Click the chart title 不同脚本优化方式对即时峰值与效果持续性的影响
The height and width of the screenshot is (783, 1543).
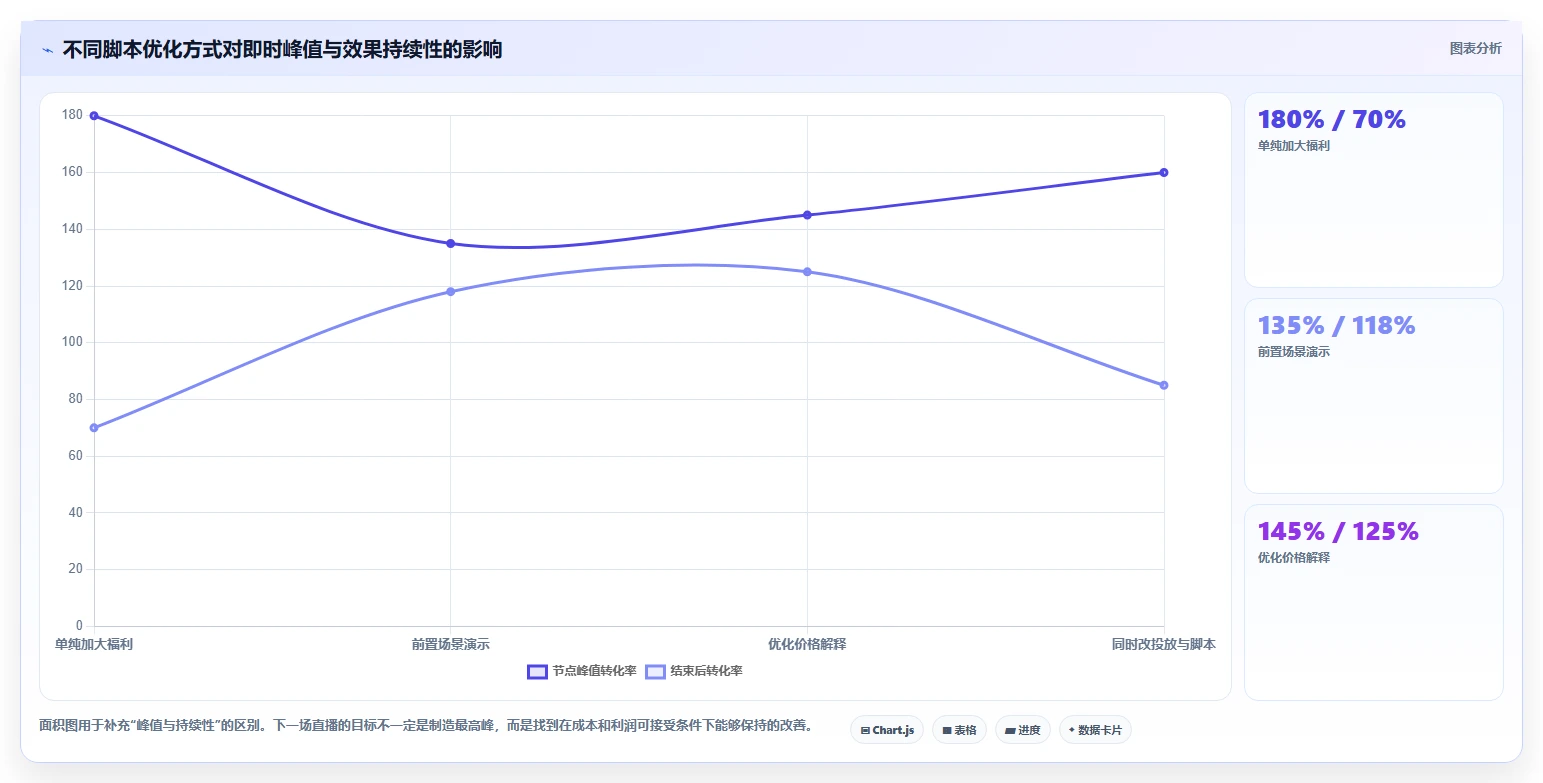(x=282, y=49)
